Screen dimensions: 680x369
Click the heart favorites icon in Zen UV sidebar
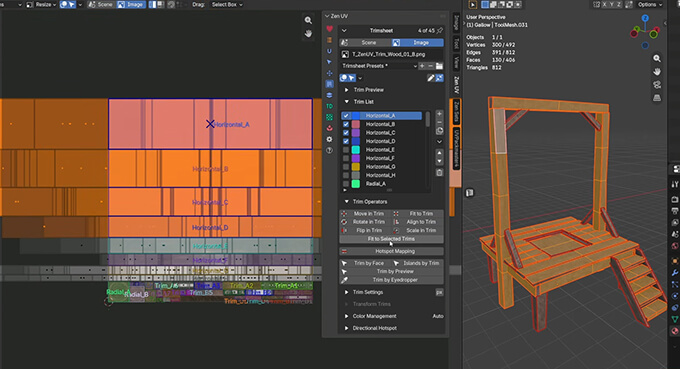[329, 29]
